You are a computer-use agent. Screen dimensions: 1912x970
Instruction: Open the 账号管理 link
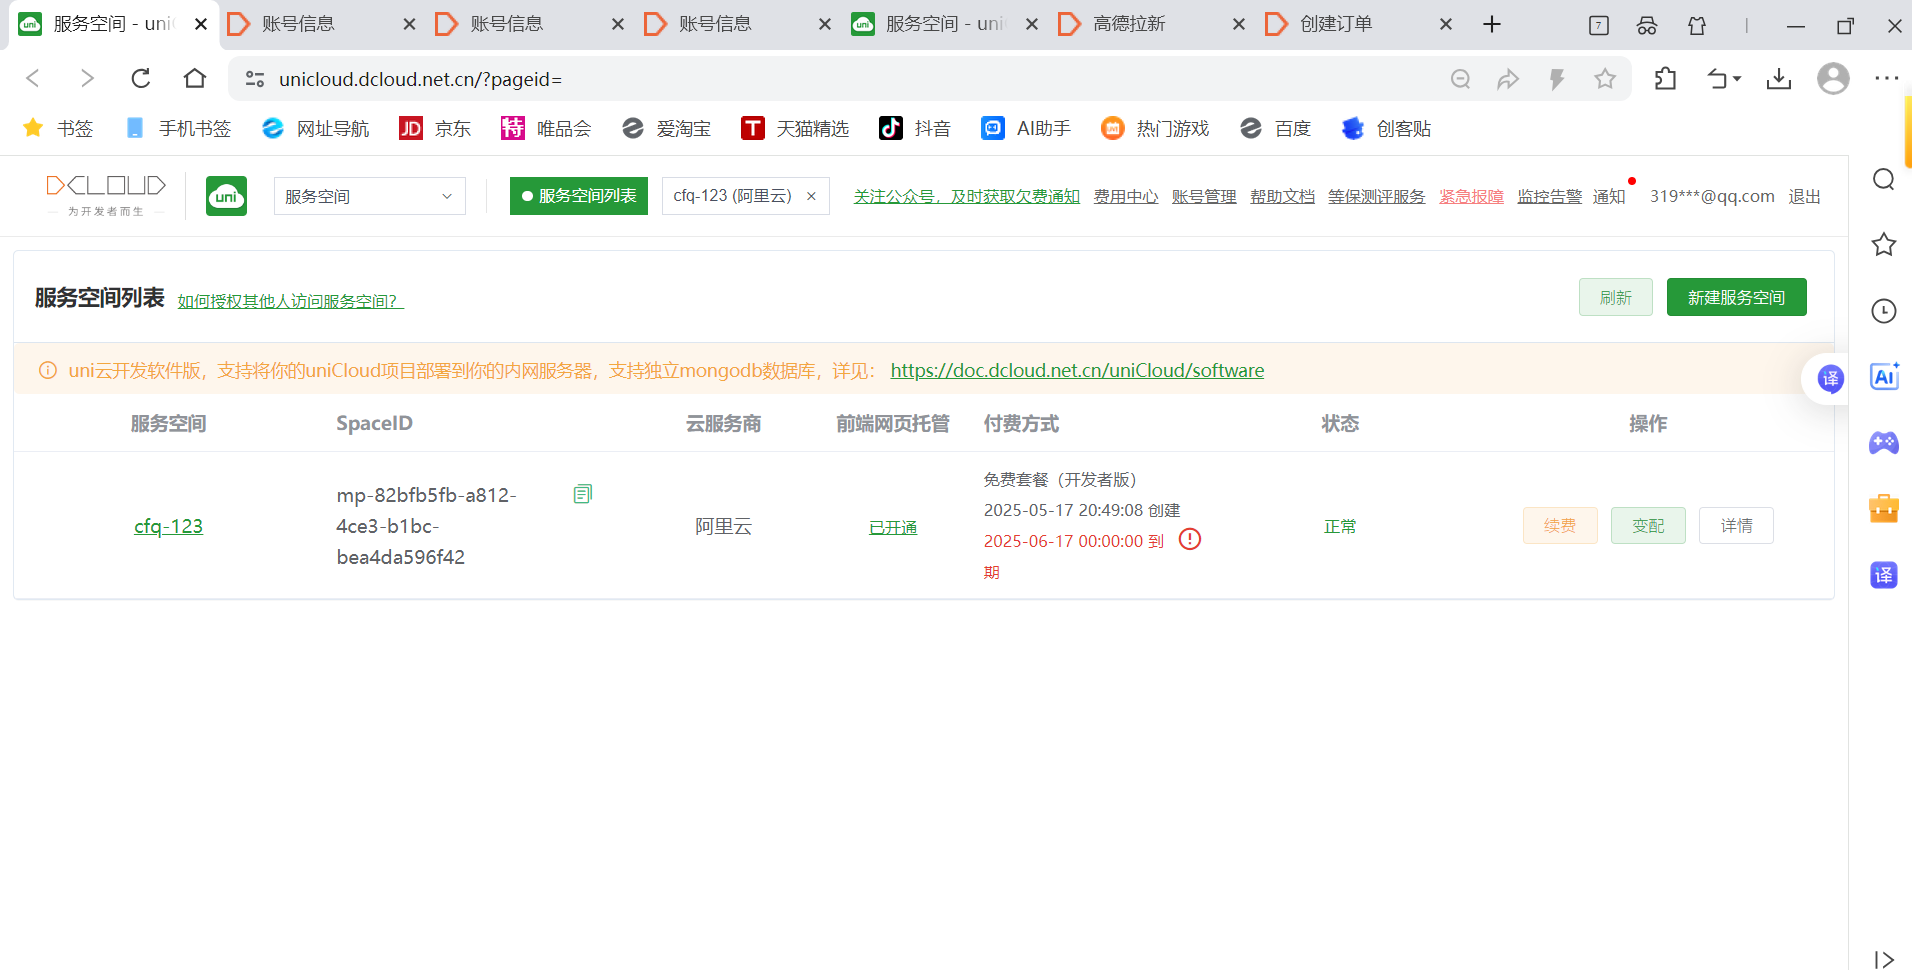click(1204, 196)
